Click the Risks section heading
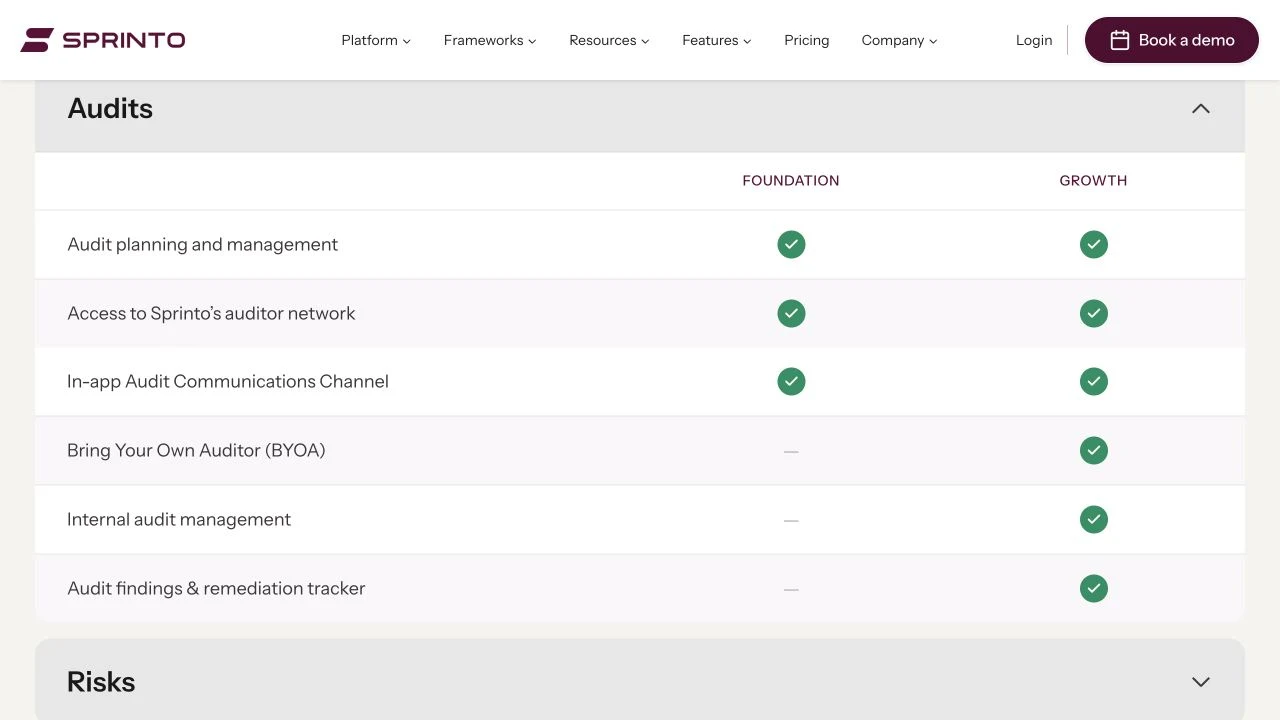 coord(101,682)
